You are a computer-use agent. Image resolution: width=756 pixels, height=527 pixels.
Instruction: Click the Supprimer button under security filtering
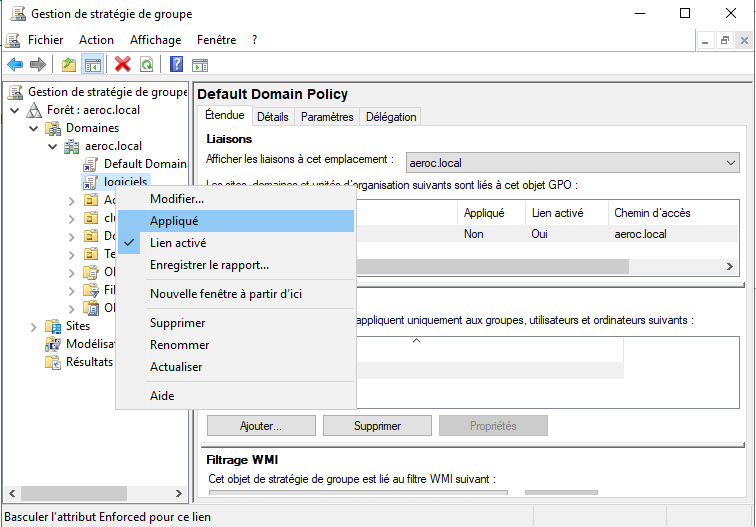coord(377,426)
